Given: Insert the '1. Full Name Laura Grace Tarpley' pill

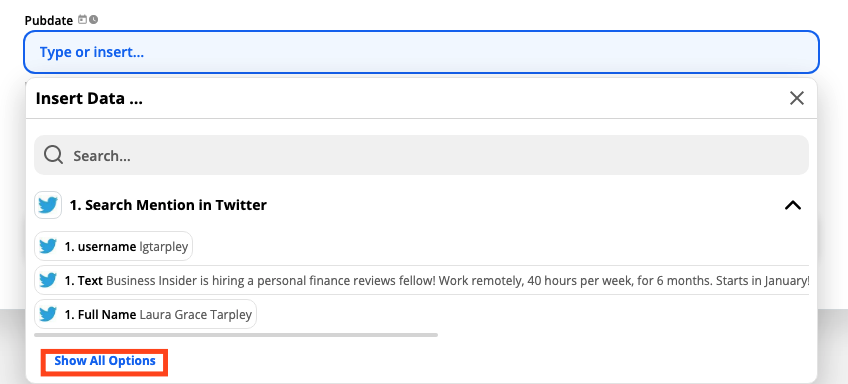Looking at the screenshot, I should 145,314.
